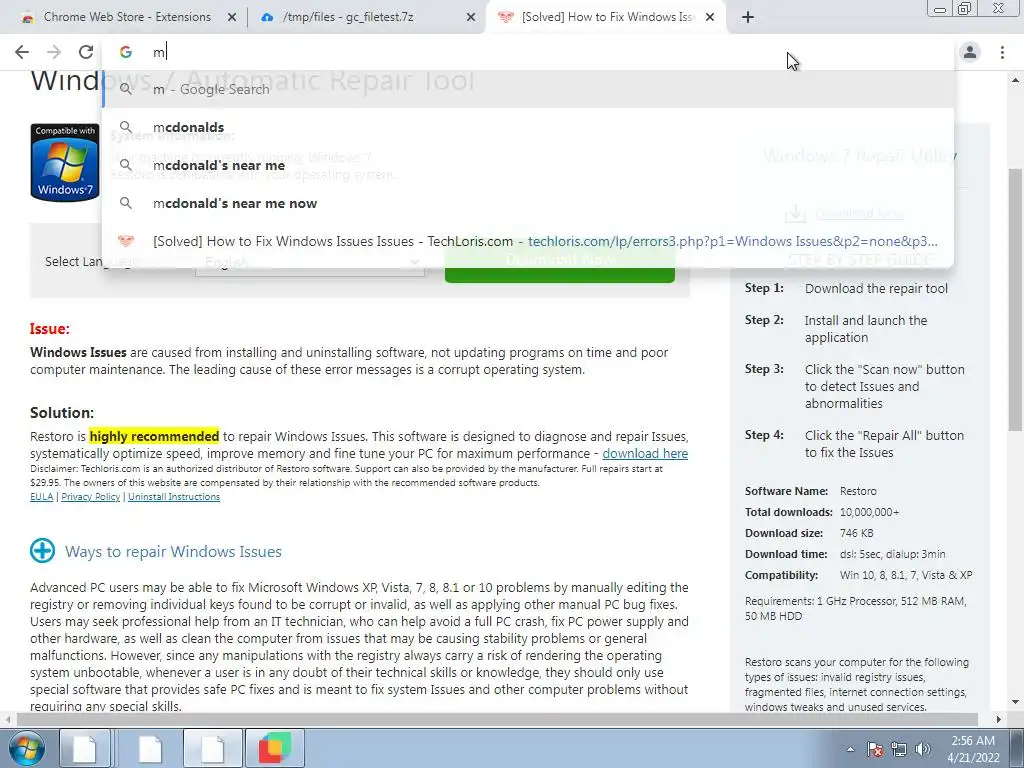Open the Uninstall Instructions link
Viewport: 1024px width, 768px height.
click(x=174, y=497)
